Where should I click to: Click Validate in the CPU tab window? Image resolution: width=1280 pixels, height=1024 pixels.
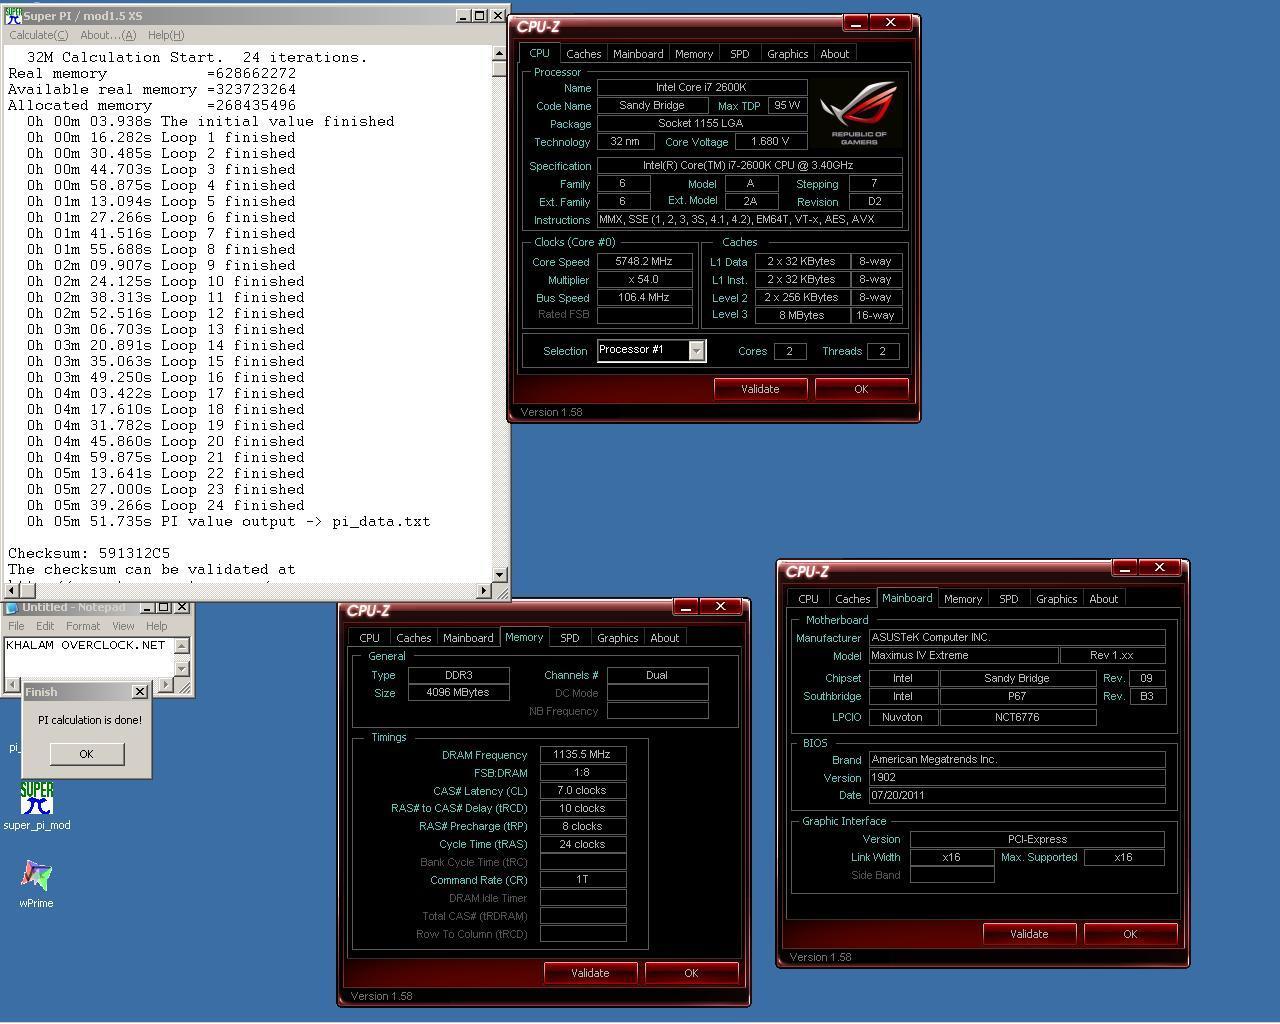(x=760, y=389)
